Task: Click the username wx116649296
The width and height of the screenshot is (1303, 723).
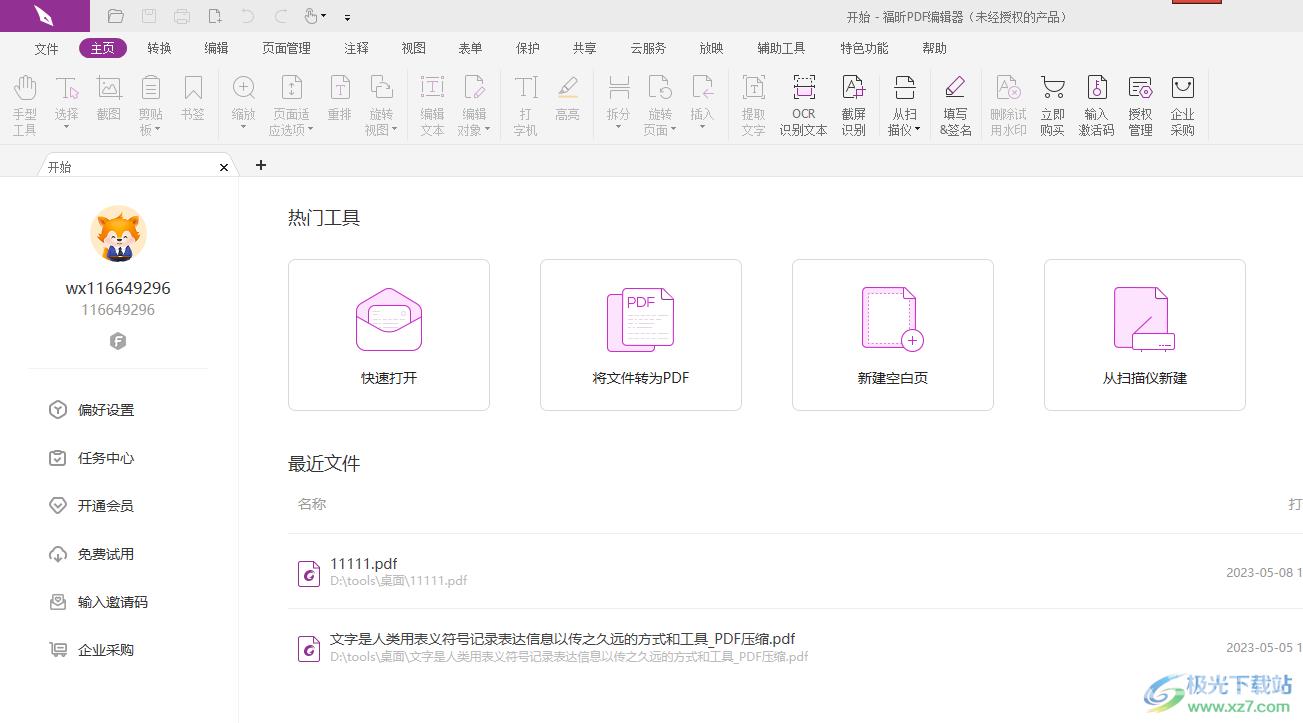Action: click(x=118, y=288)
